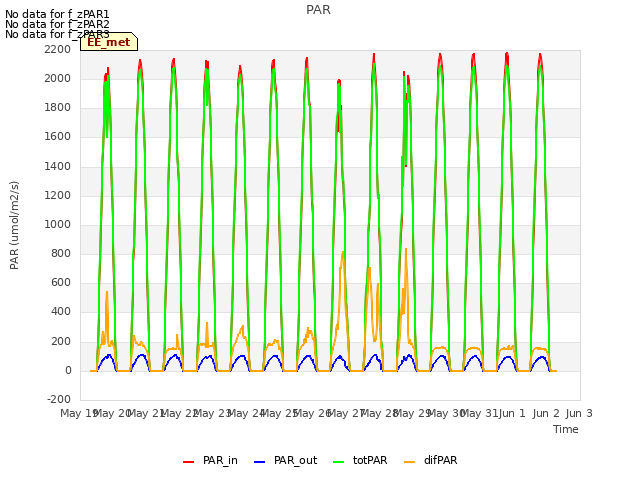
Task: Click the orange difPAR peak near 800 on May 26
Action: pos(342,253)
